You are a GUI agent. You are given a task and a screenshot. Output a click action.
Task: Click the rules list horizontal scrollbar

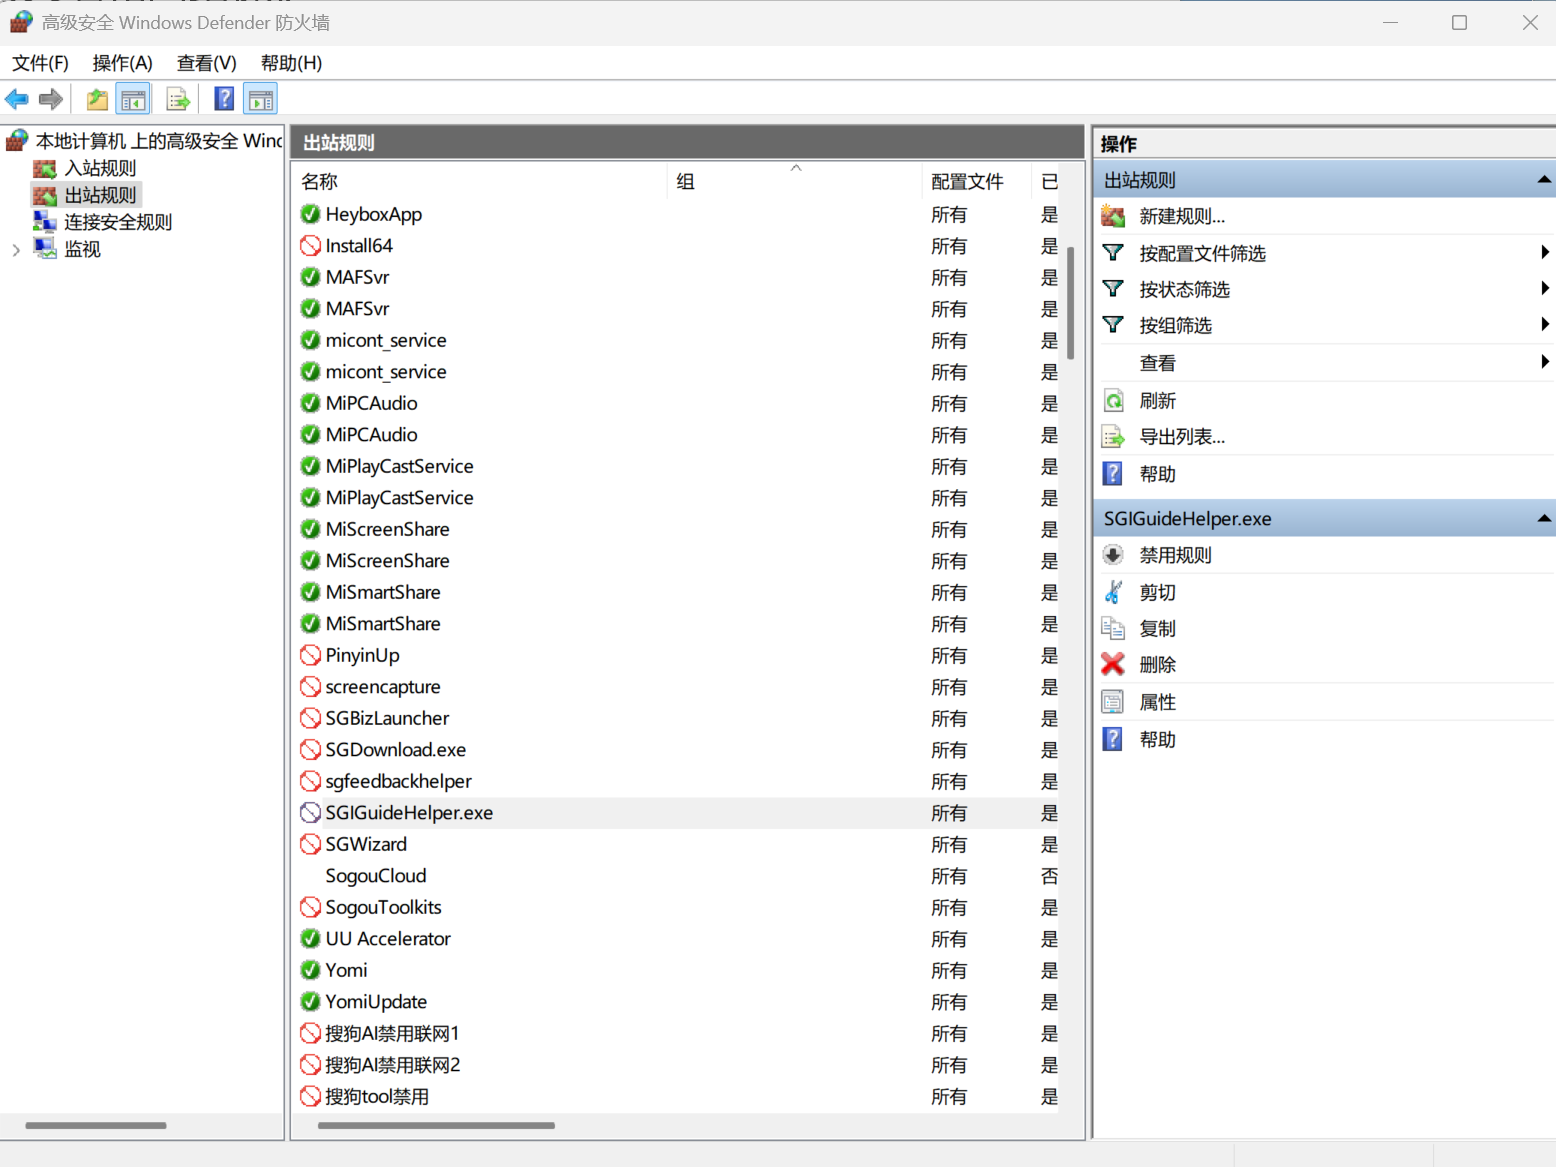[x=436, y=1125]
